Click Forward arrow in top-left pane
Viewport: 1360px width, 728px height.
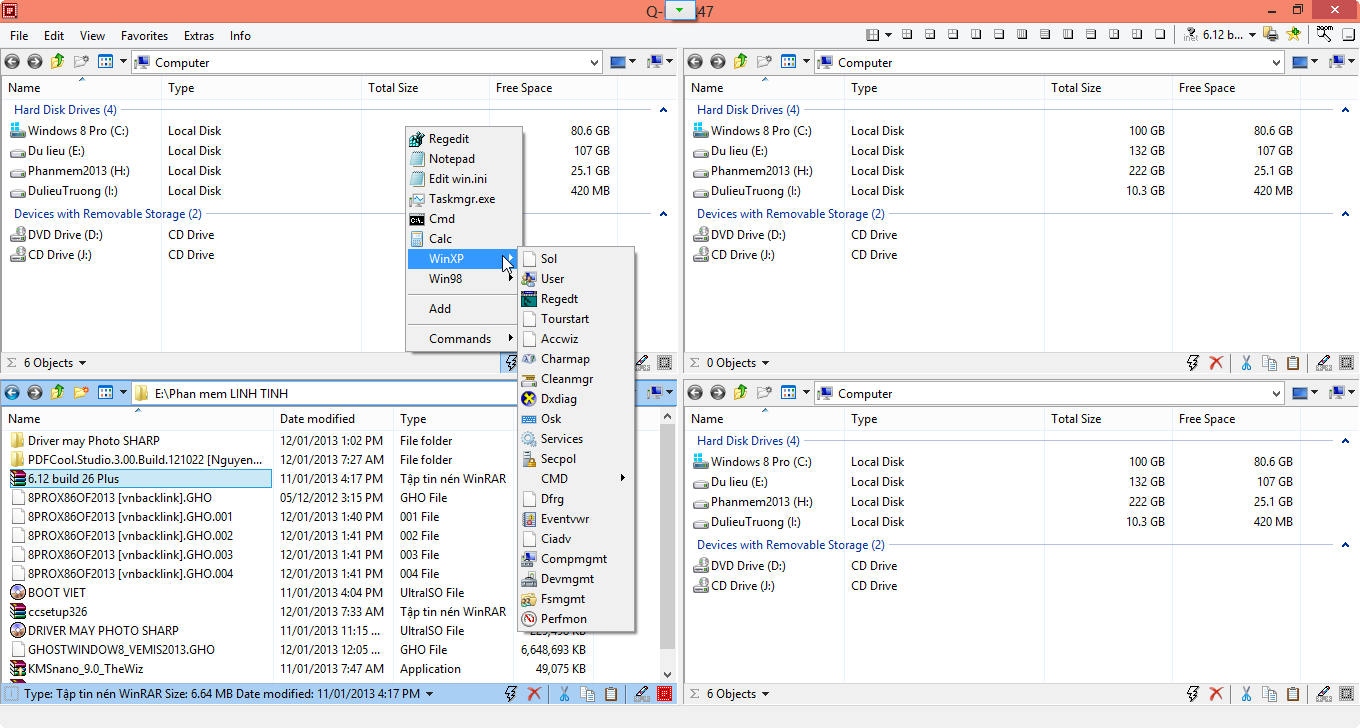(x=35, y=62)
